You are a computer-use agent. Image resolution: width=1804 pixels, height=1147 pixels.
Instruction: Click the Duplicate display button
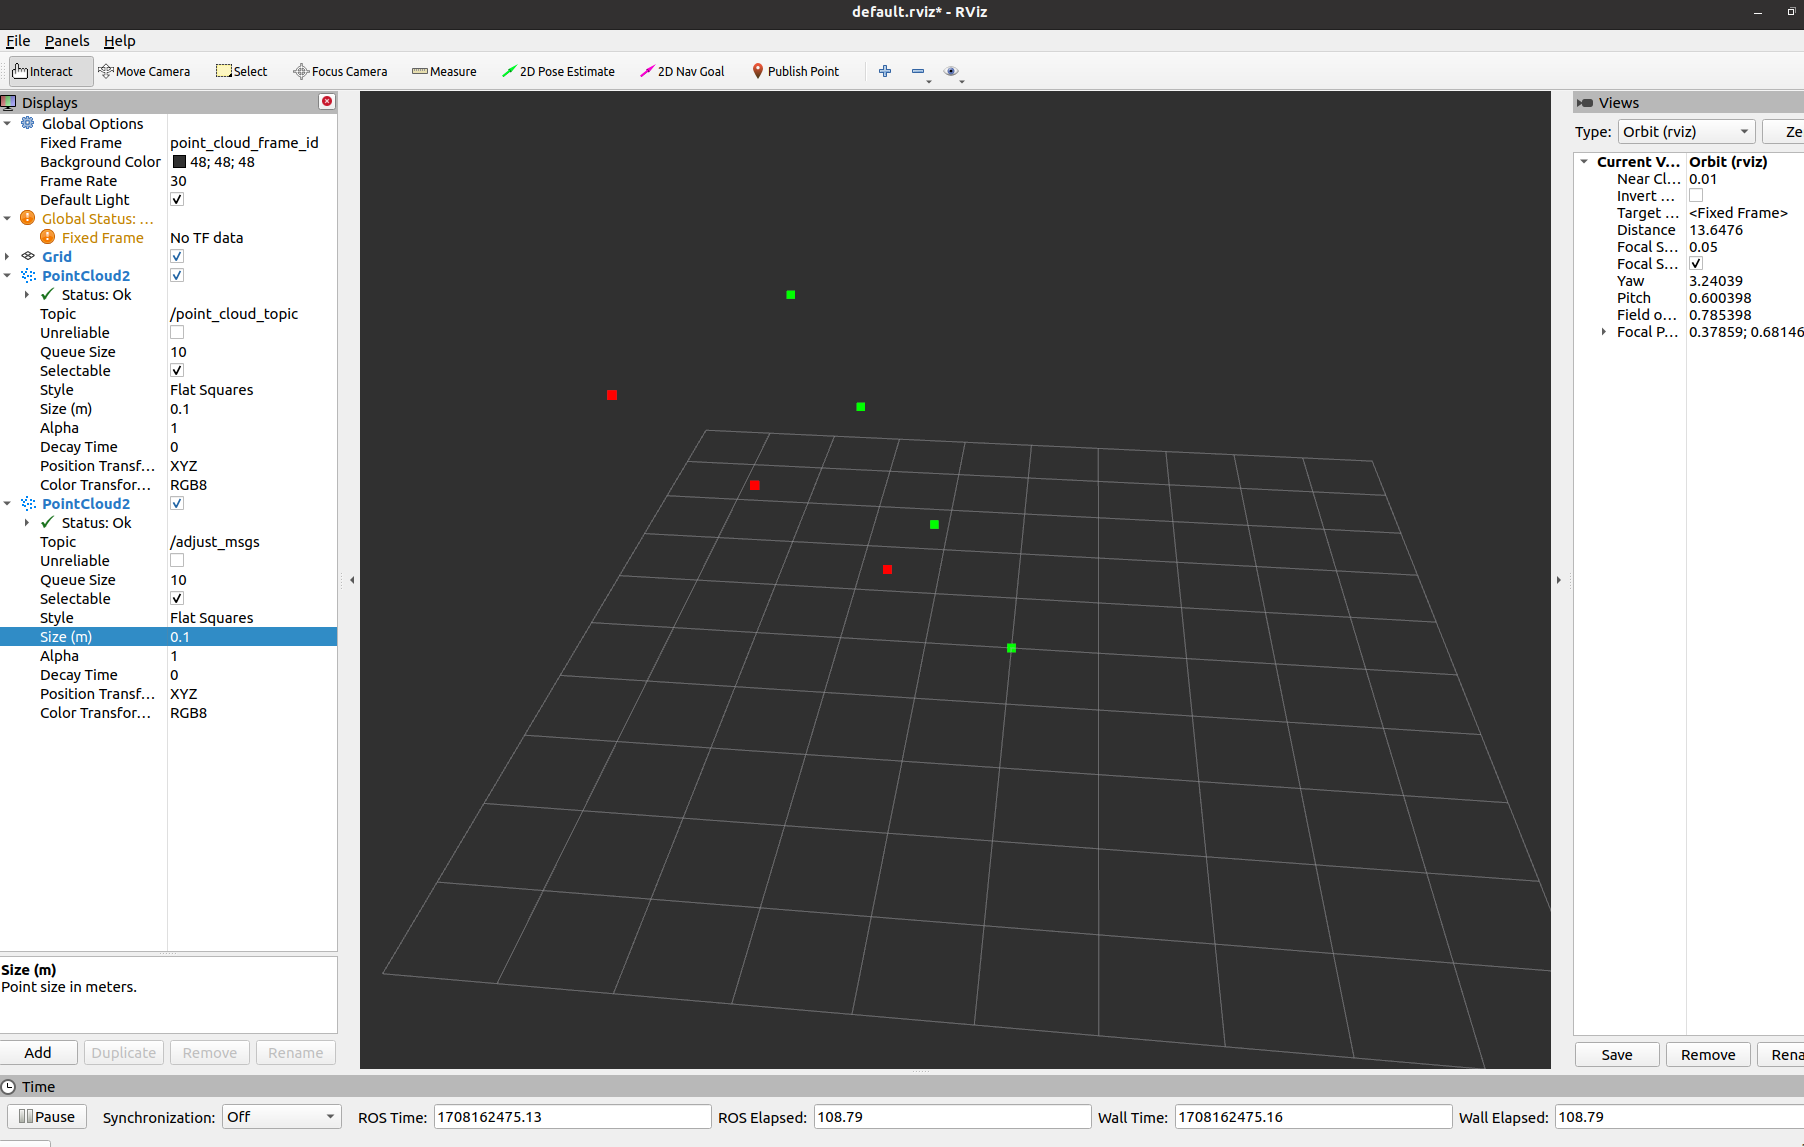(124, 1052)
